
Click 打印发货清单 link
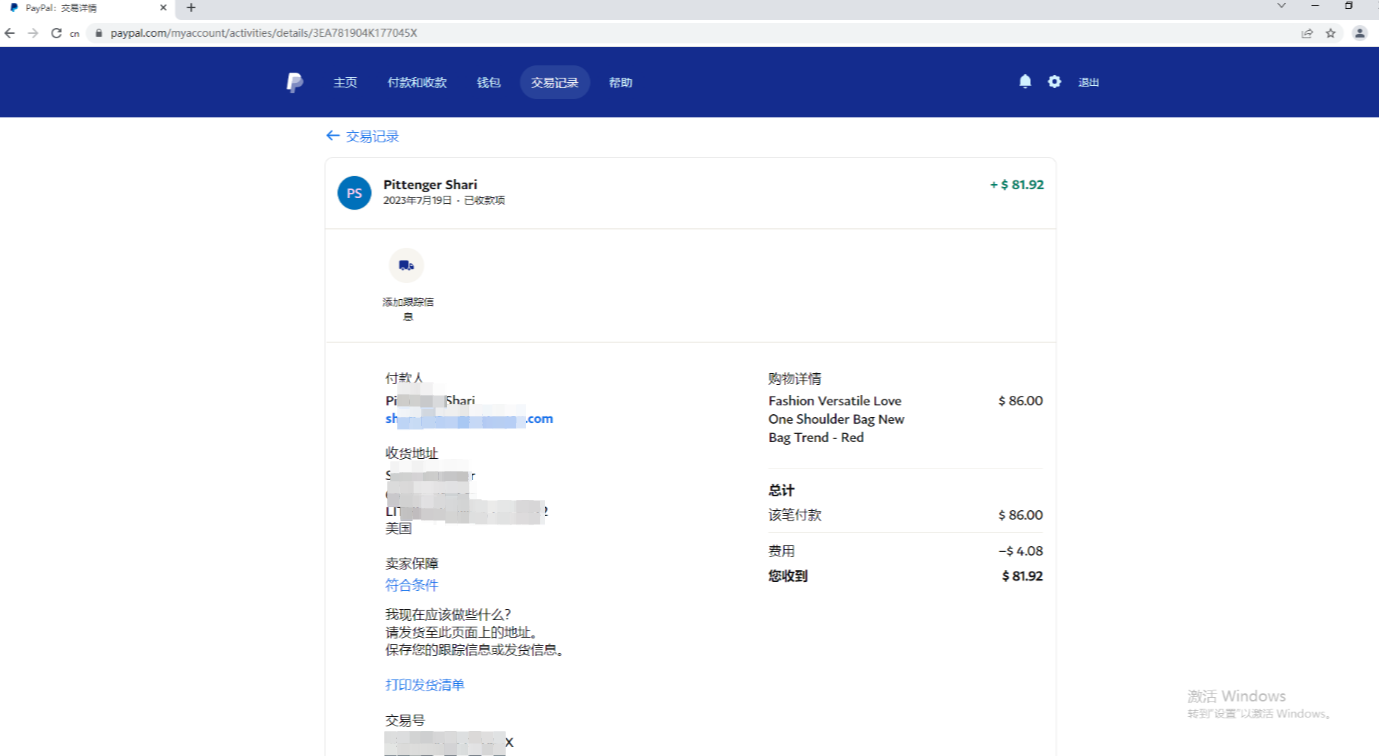(425, 685)
